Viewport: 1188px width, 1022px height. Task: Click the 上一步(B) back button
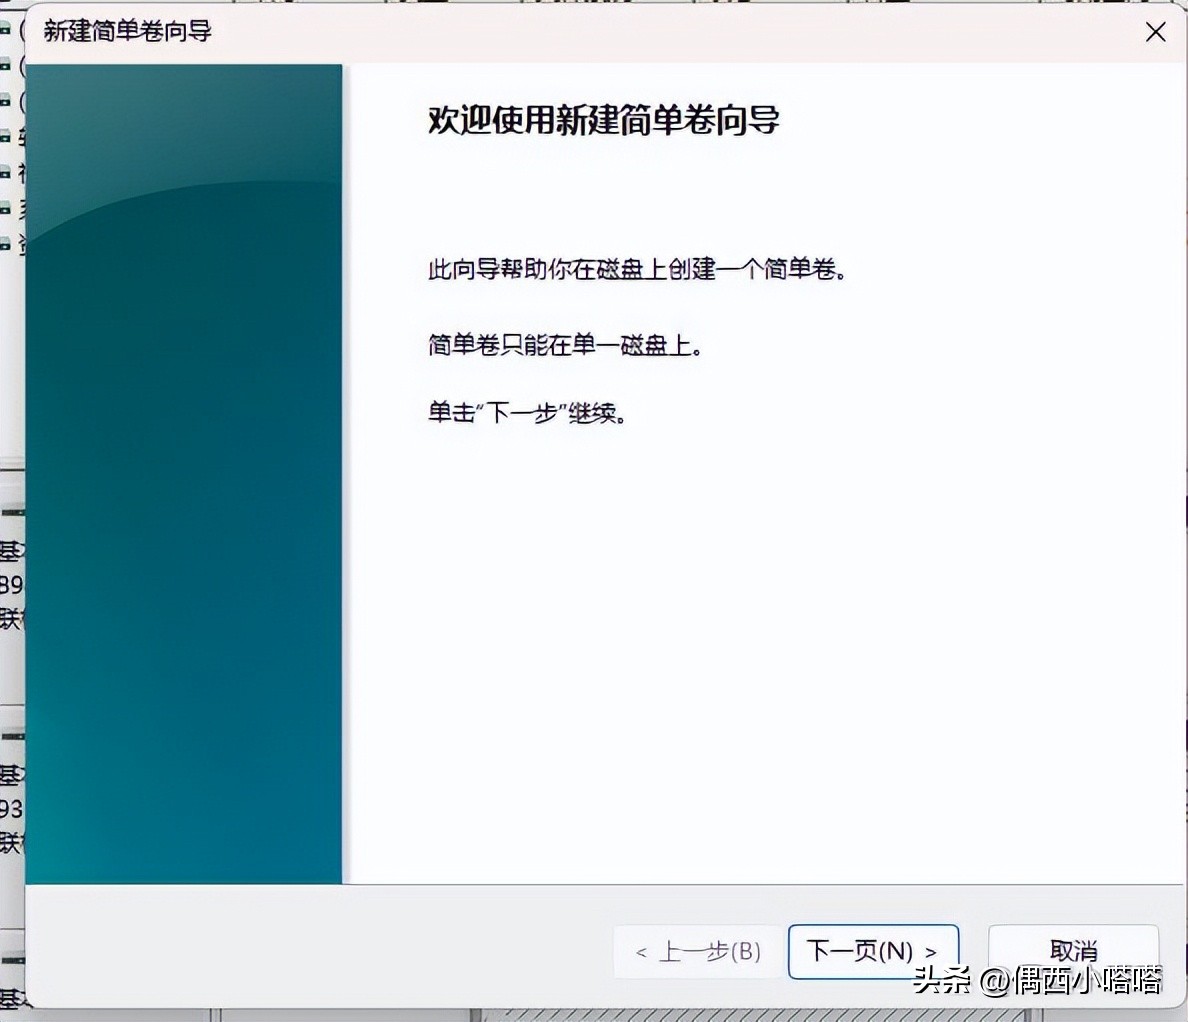(697, 951)
